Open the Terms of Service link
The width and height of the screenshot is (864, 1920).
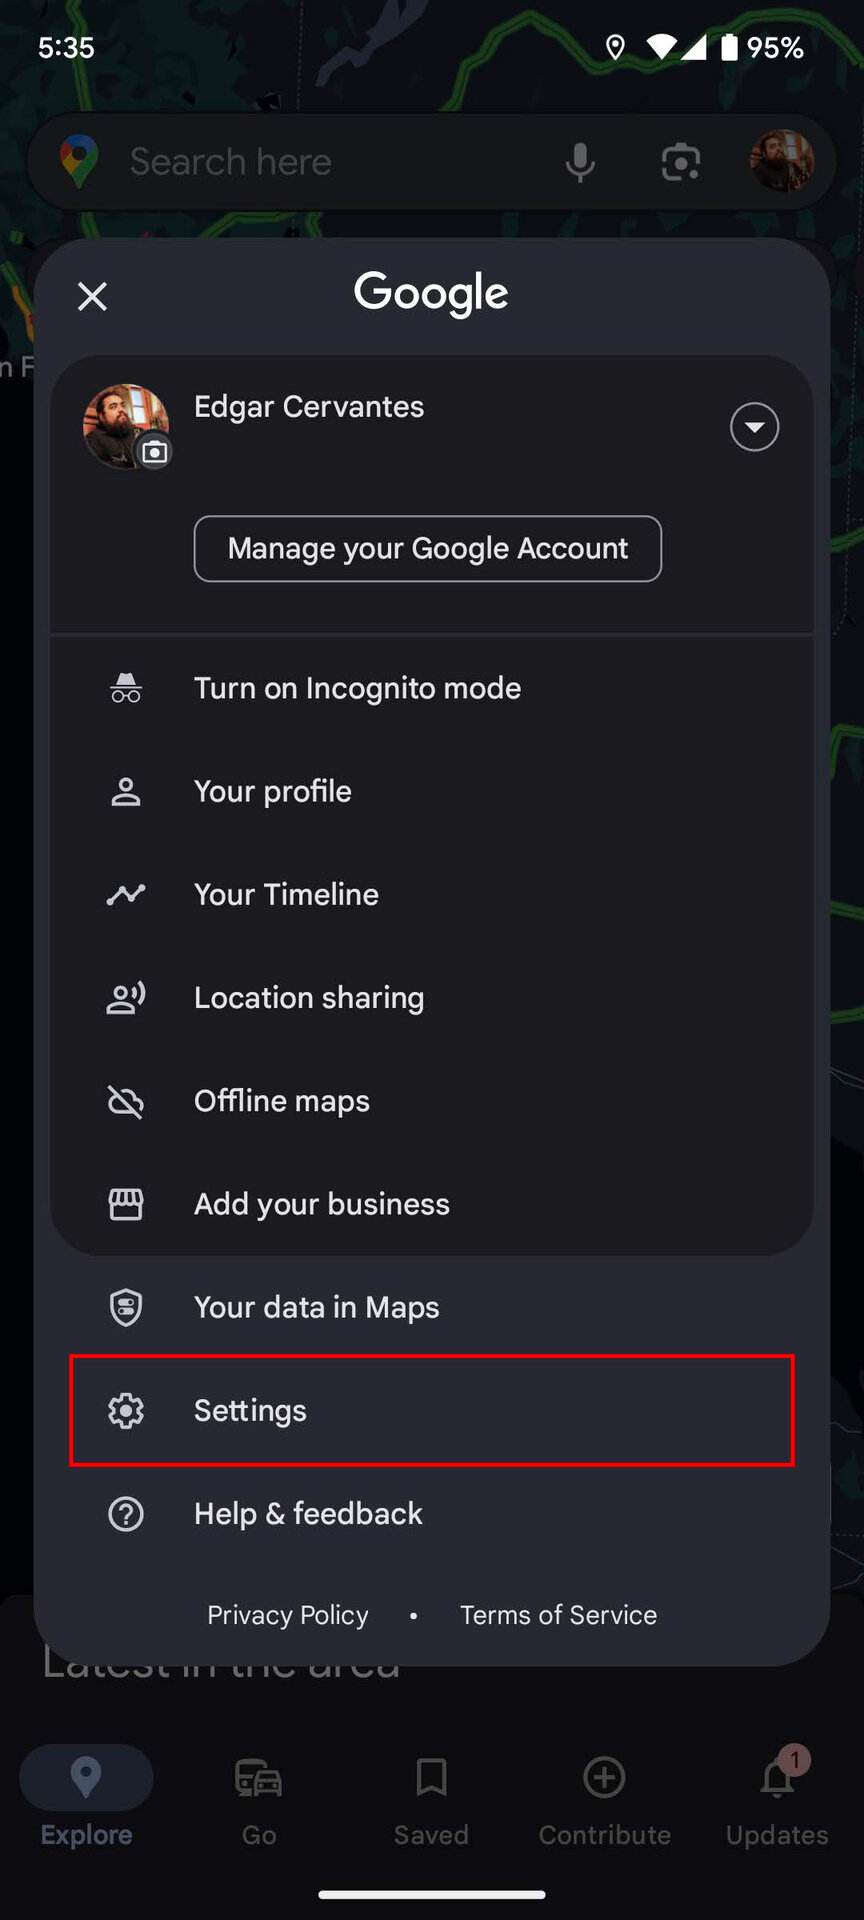[x=558, y=1615]
